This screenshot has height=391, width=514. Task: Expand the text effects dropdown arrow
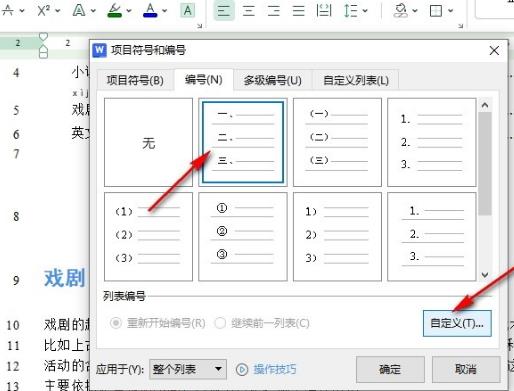tap(93, 11)
